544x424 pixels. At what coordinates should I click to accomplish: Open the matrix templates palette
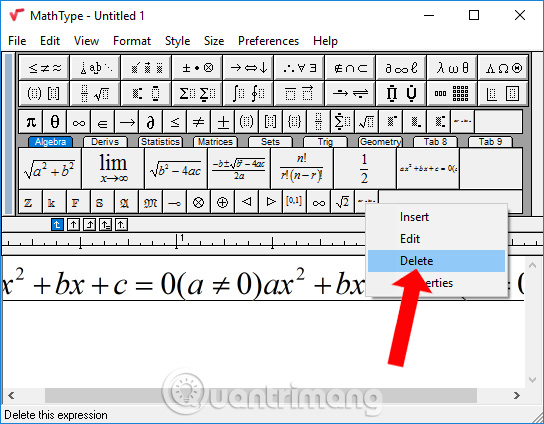click(452, 93)
